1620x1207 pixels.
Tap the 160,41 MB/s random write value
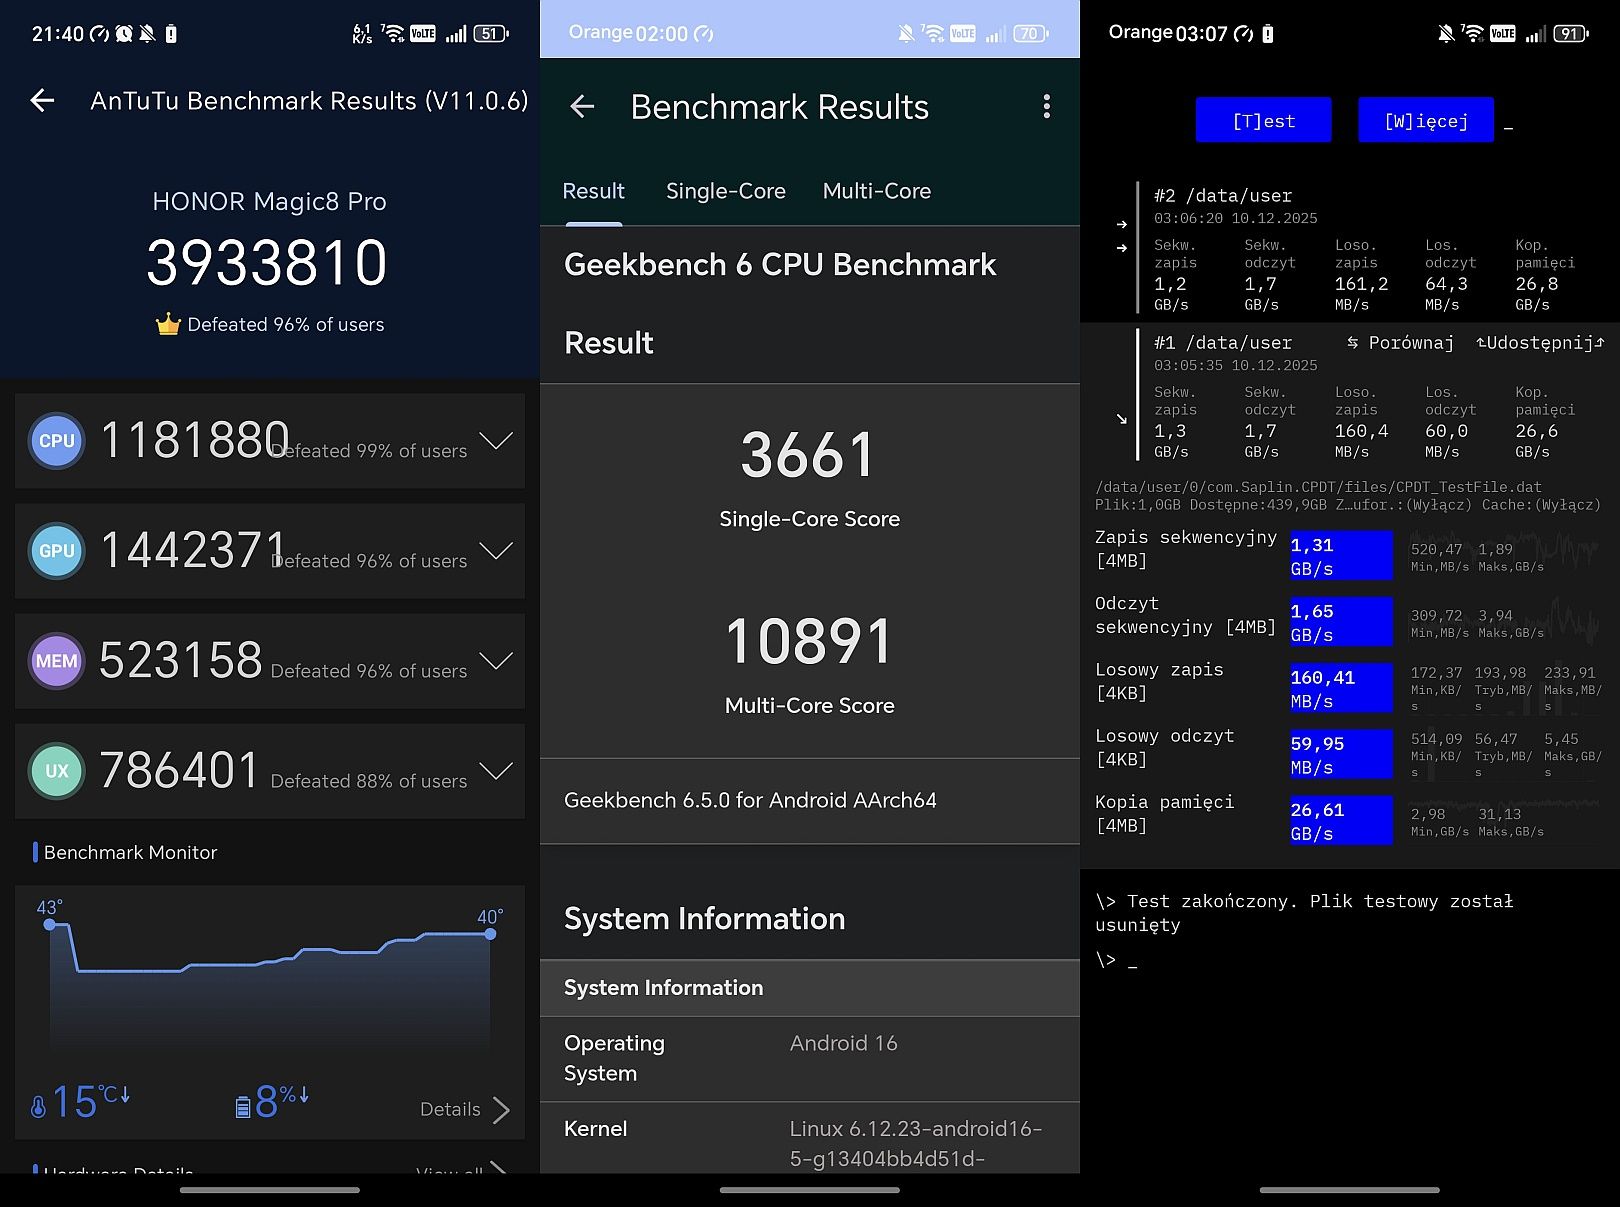pos(1341,688)
